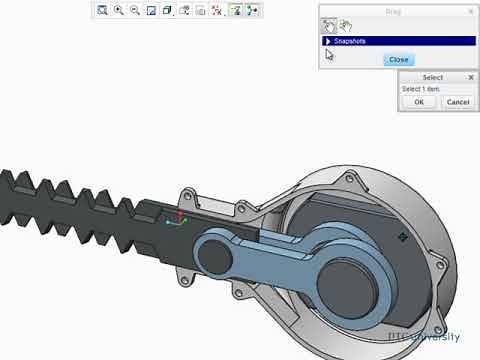Activate the Zoom Out tool
The height and width of the screenshot is (360, 480).
[x=135, y=10]
